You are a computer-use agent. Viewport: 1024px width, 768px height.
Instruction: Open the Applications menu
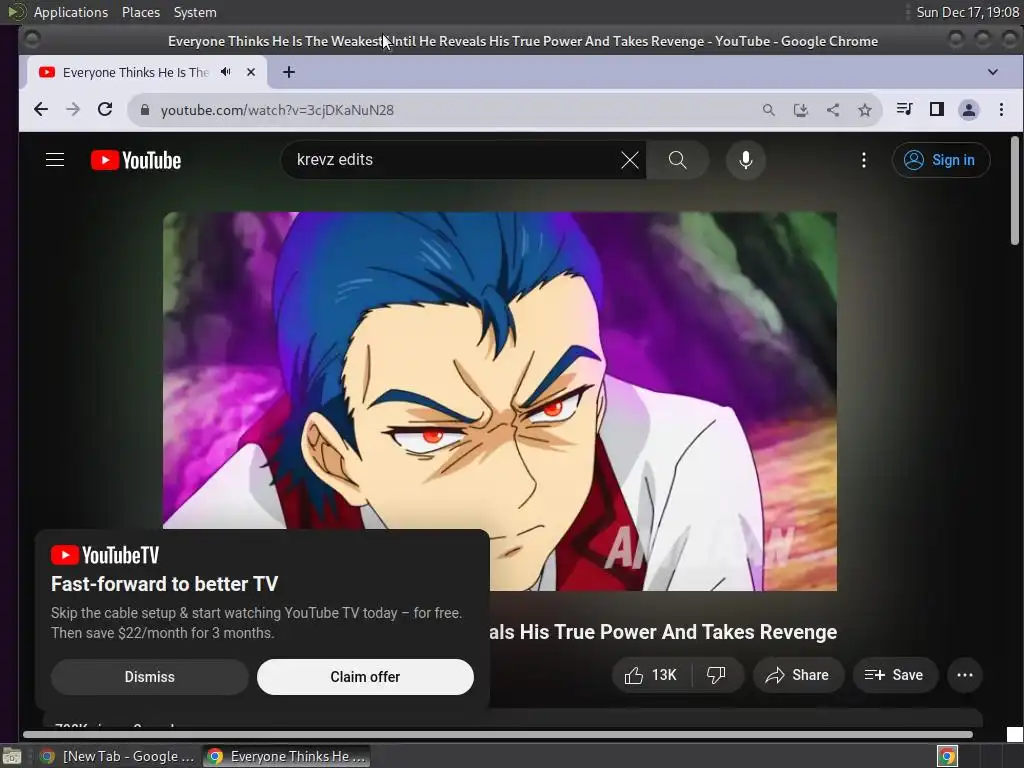(71, 12)
